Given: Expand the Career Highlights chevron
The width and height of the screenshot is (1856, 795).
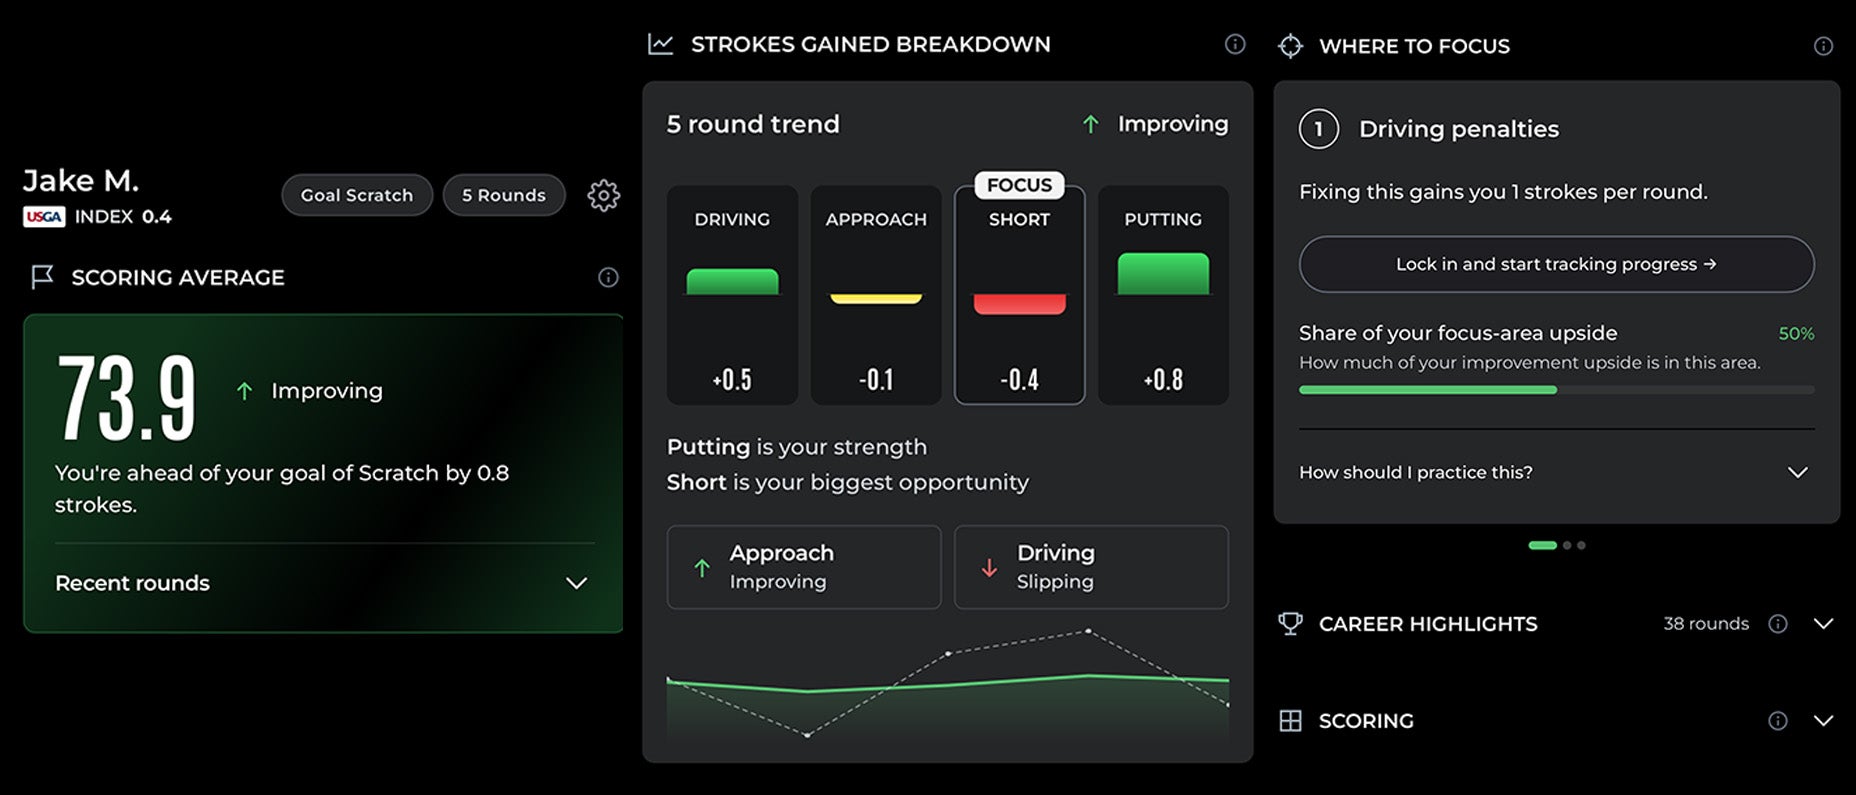Looking at the screenshot, I should pos(1823,624).
